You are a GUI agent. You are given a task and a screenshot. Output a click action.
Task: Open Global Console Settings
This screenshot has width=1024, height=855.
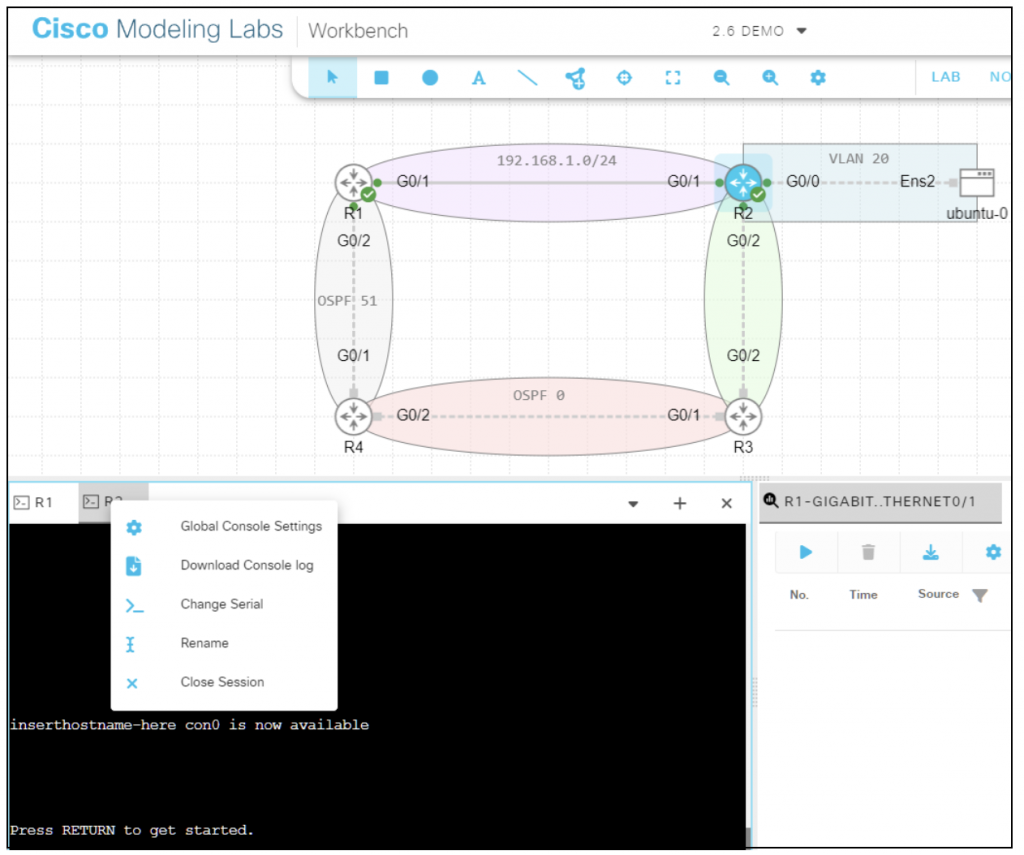[x=250, y=526]
